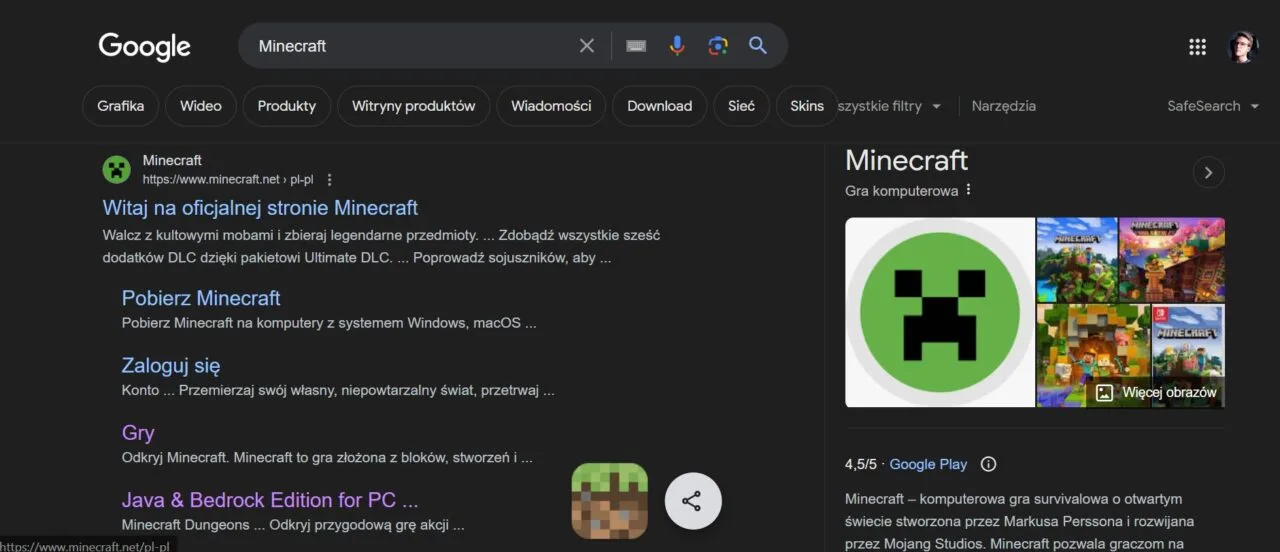
Task: Open Witaj na oficjalnej stronie Minecraft result
Action: [260, 208]
